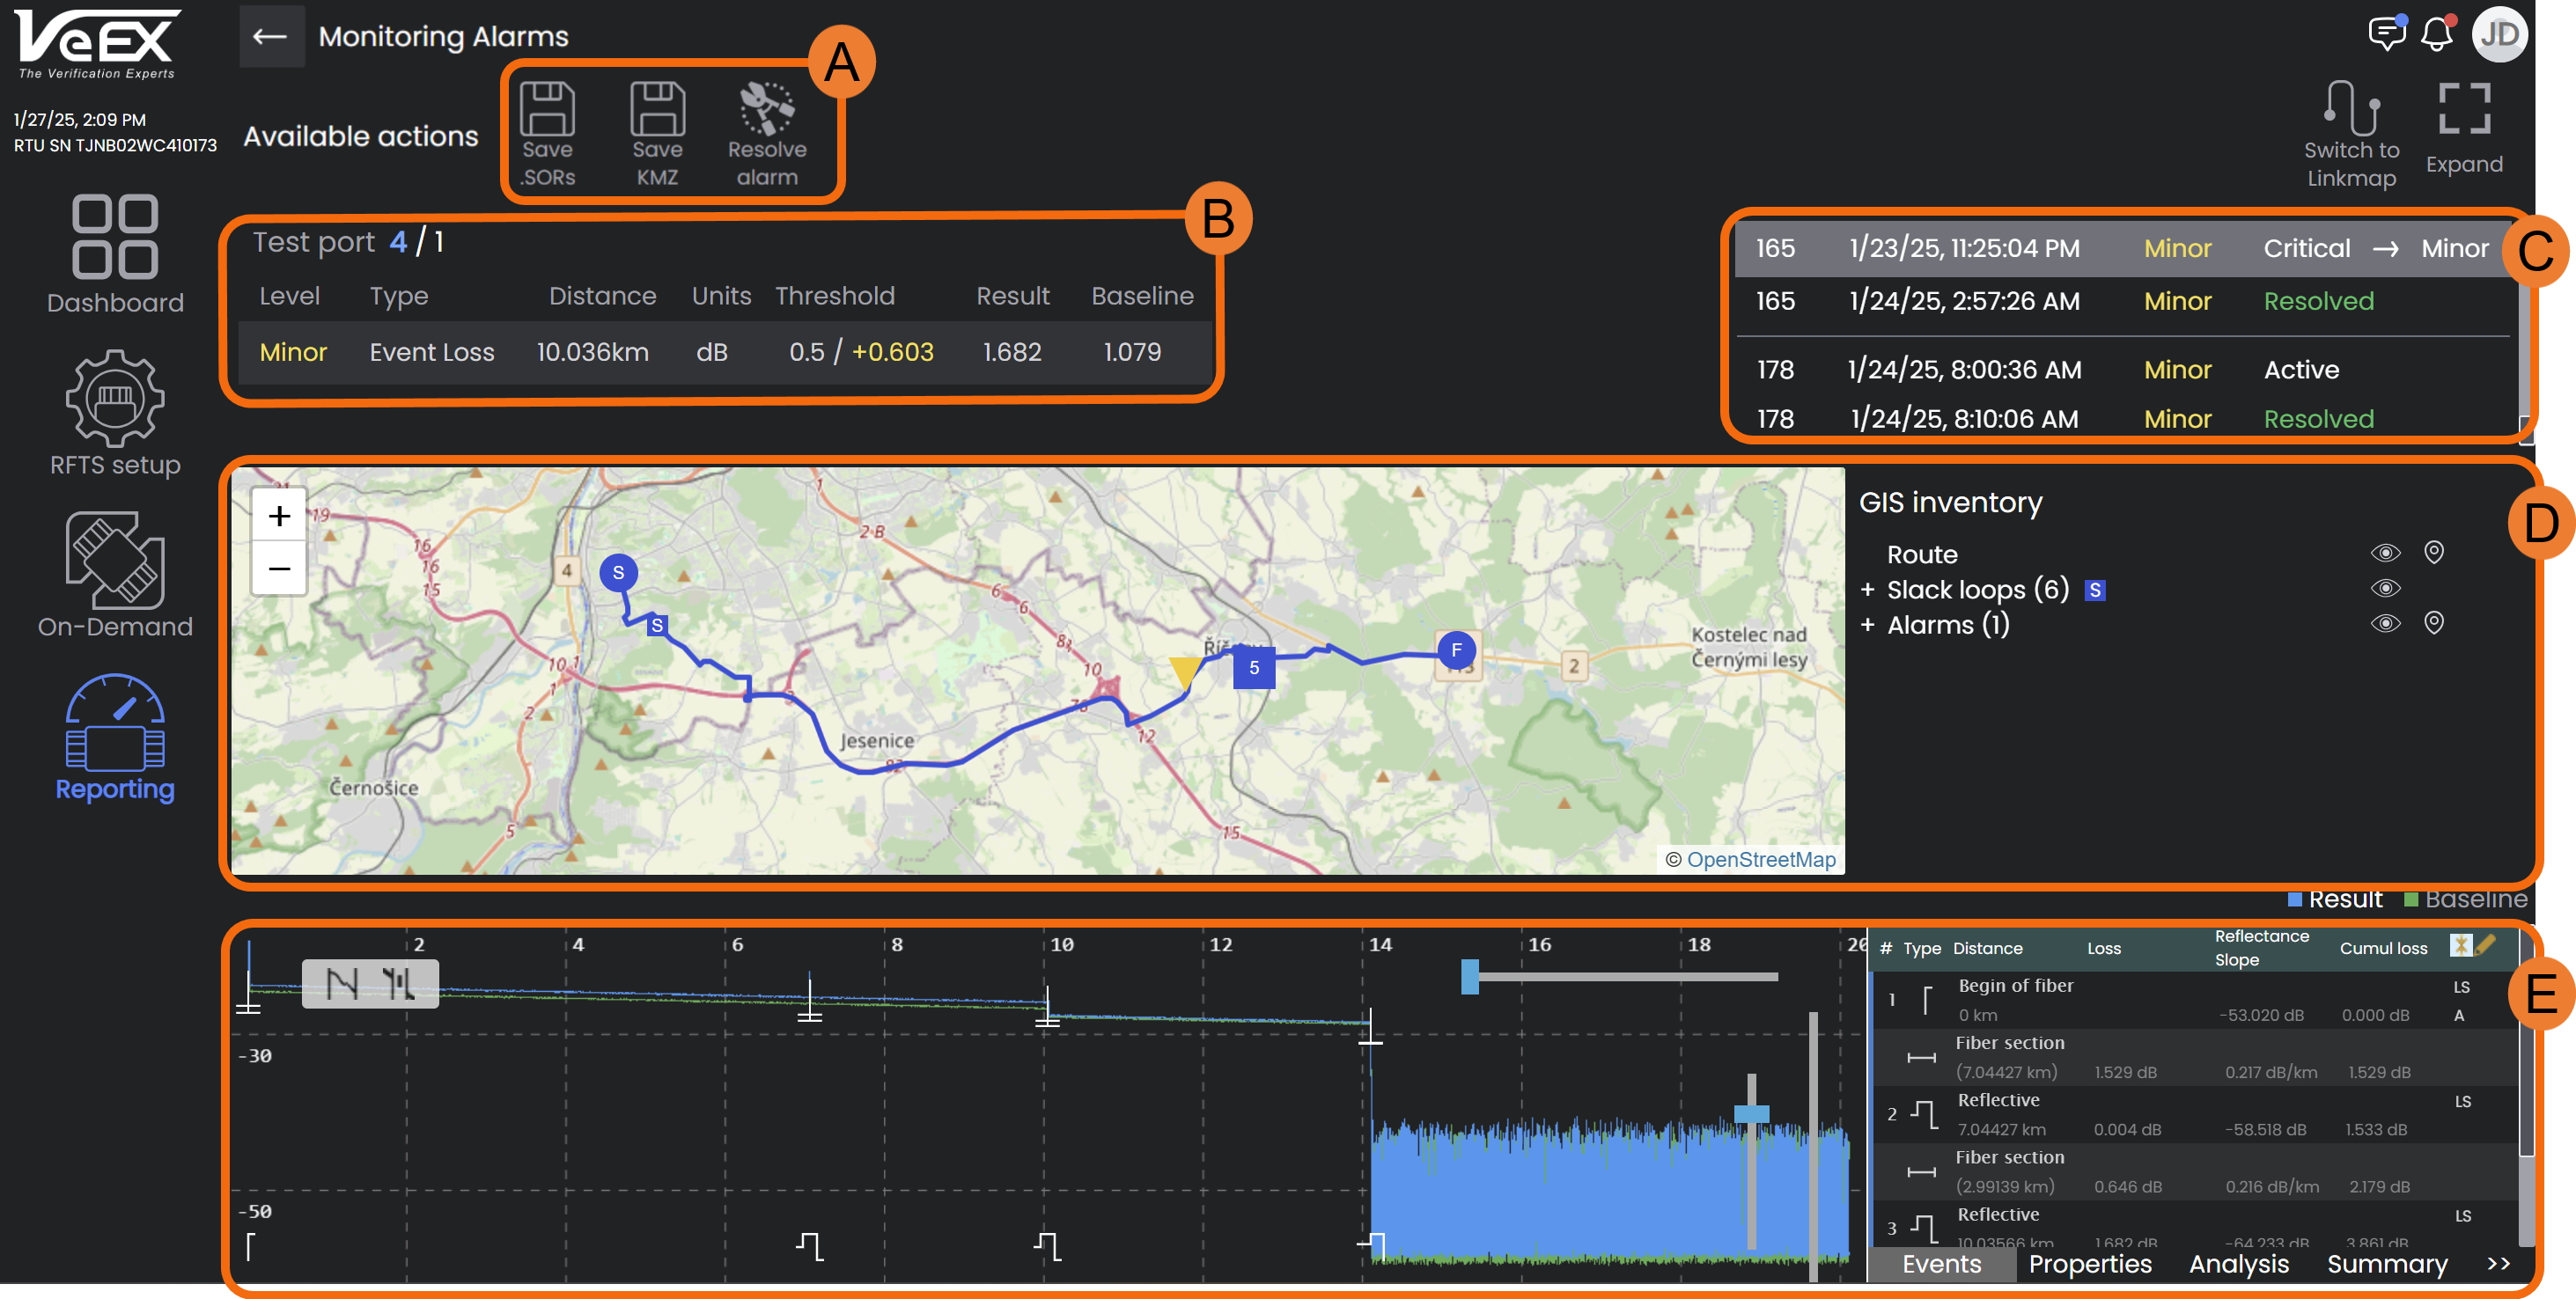Click the horizontal trace slider handle
This screenshot has width=2576, height=1299.
click(1469, 976)
